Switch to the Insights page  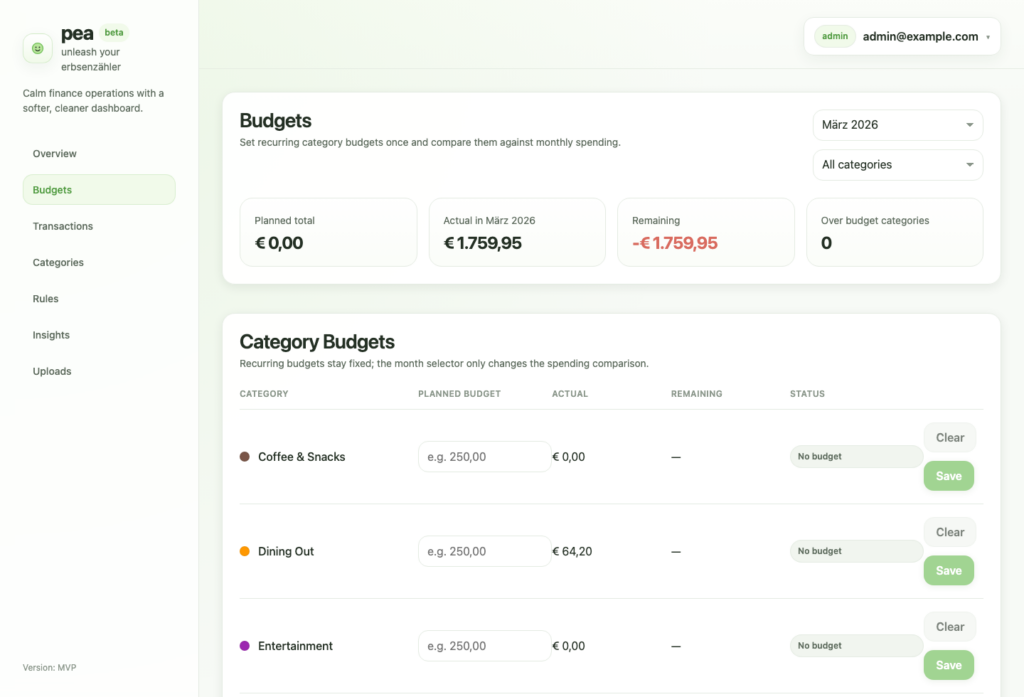(x=51, y=335)
